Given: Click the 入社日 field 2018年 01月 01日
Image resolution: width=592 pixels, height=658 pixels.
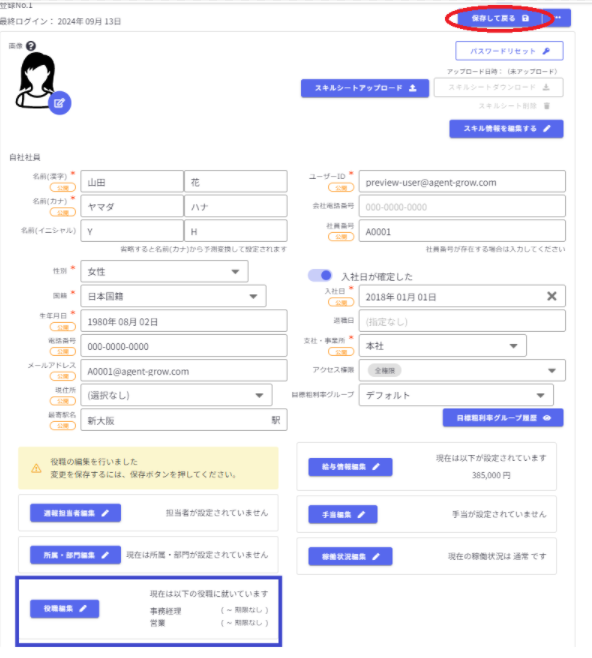Looking at the screenshot, I should (462, 296).
